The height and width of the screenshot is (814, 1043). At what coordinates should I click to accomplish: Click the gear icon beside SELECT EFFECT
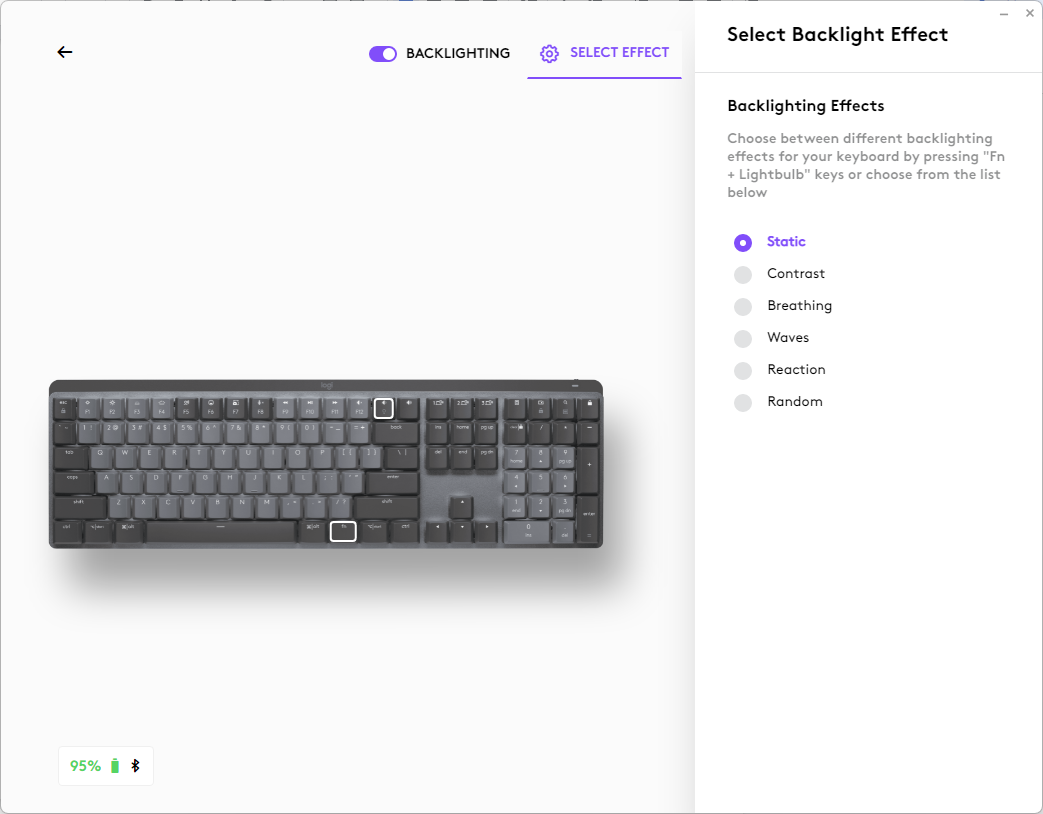[549, 54]
